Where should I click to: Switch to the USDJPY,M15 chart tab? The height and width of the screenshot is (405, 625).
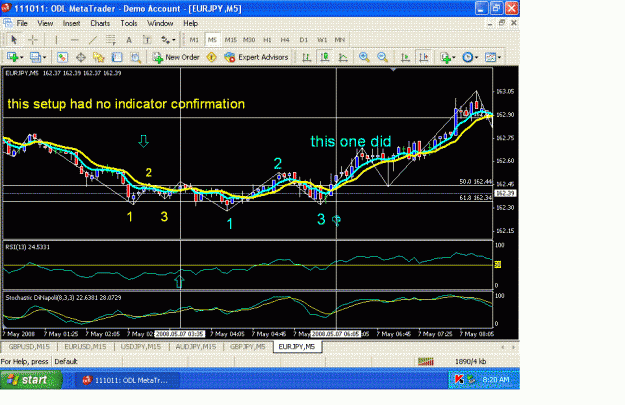click(141, 347)
